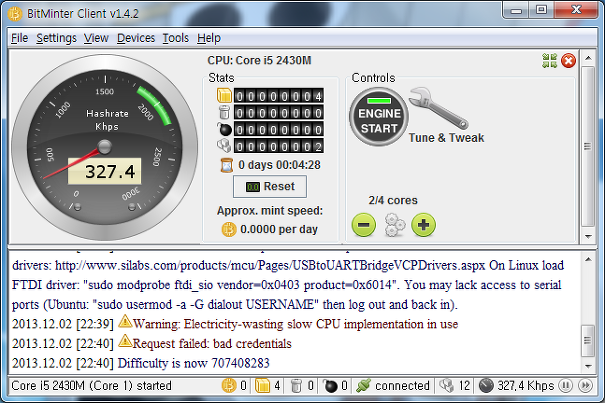The image size is (605, 403).
Task: Pause mining with the status bar pause button
Action: coord(565,386)
